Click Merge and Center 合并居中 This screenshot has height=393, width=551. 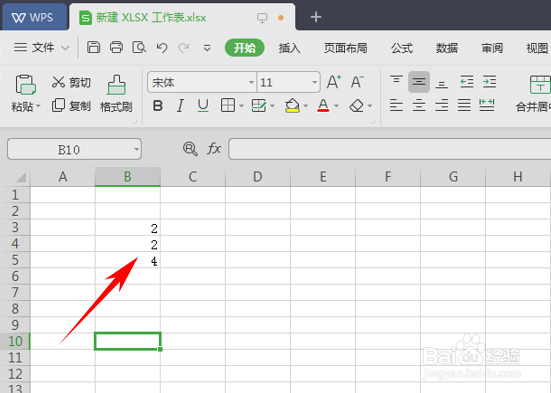click(533, 94)
